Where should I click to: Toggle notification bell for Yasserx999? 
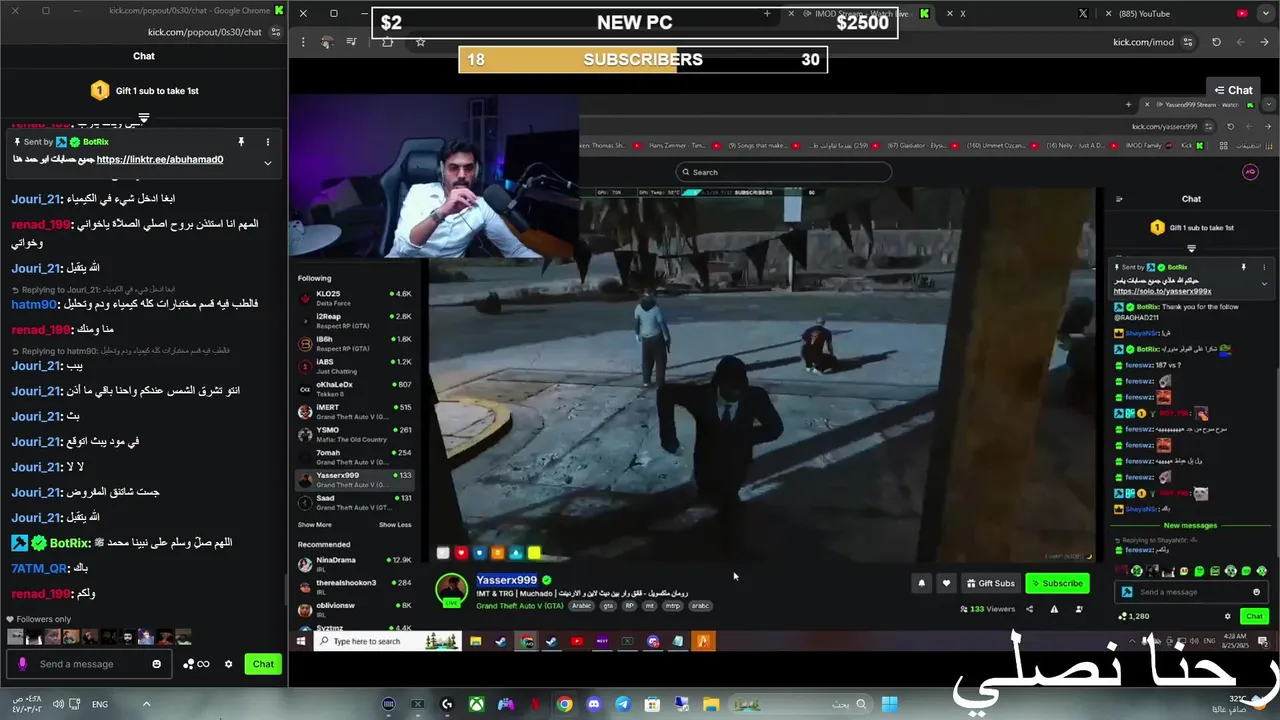[921, 583]
